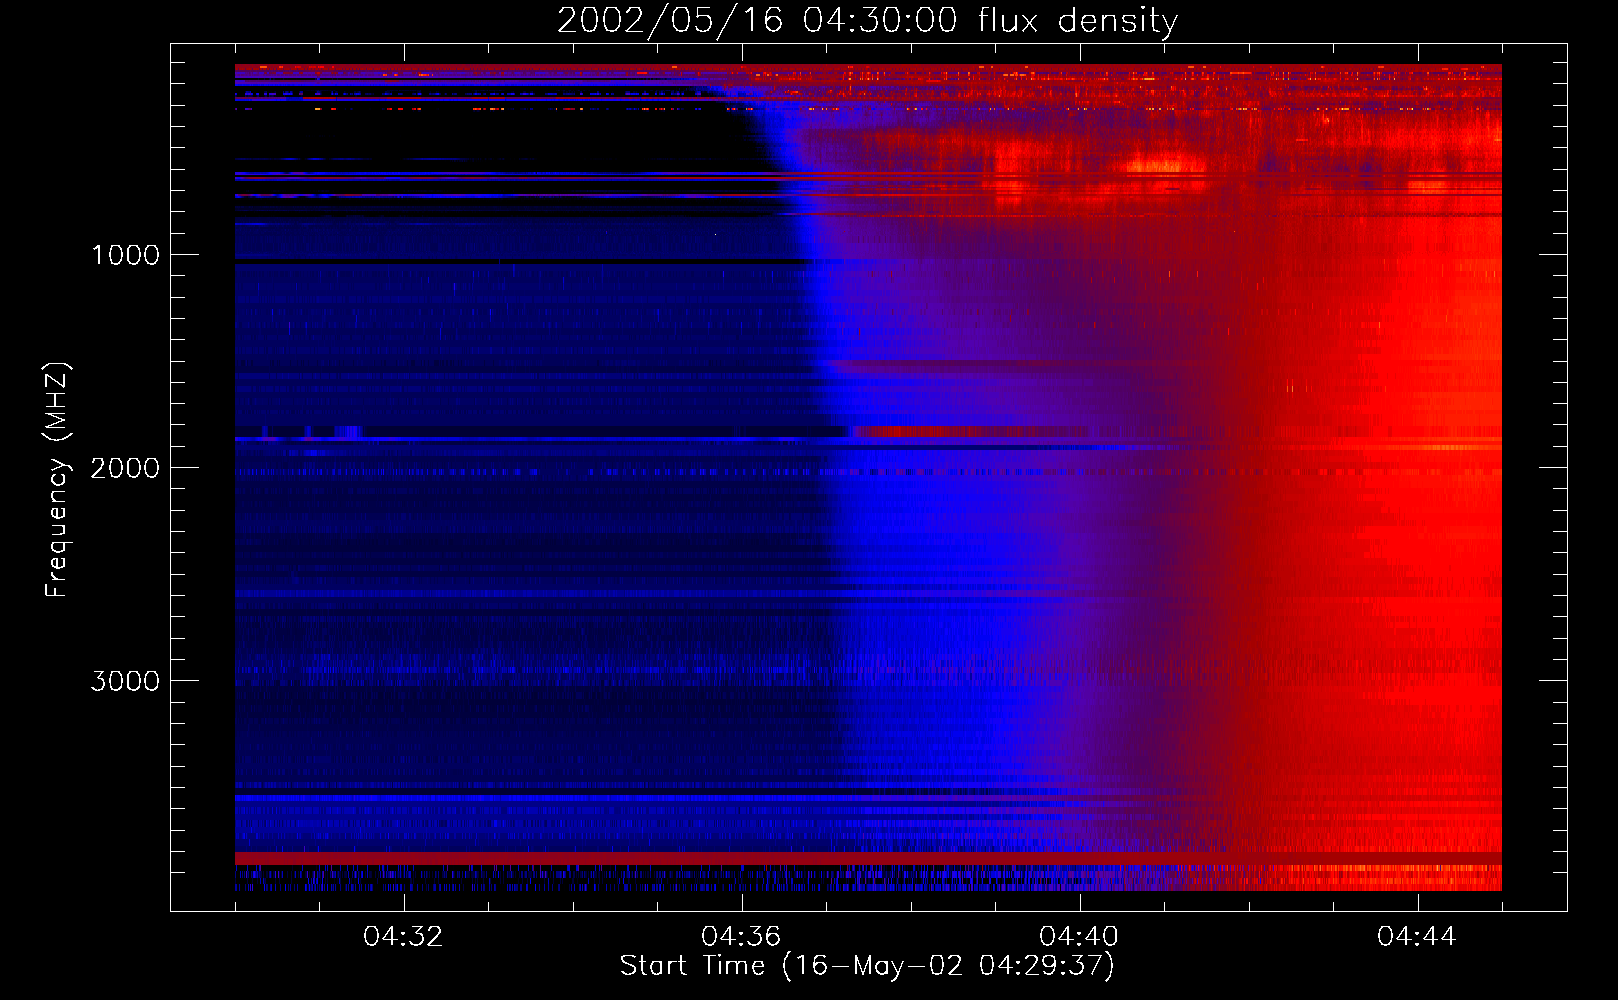The height and width of the screenshot is (1000, 1618).
Task: Click the red horizontal streak below 04:38
Action: [970, 432]
